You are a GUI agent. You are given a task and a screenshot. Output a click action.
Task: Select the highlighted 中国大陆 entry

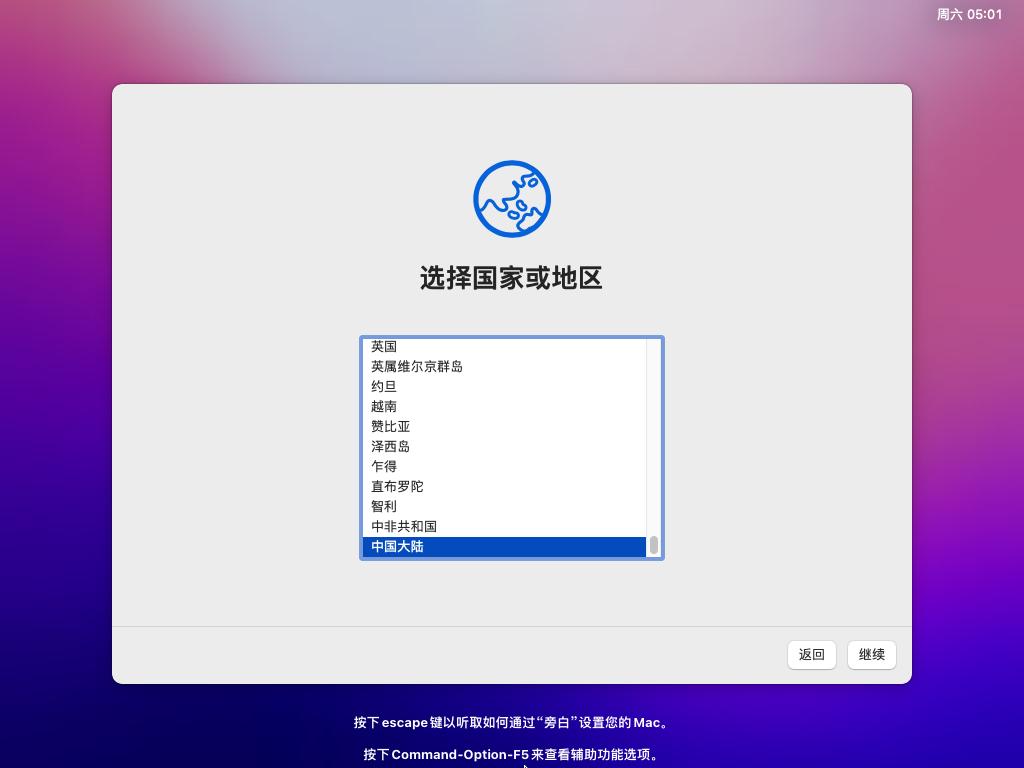(x=397, y=547)
